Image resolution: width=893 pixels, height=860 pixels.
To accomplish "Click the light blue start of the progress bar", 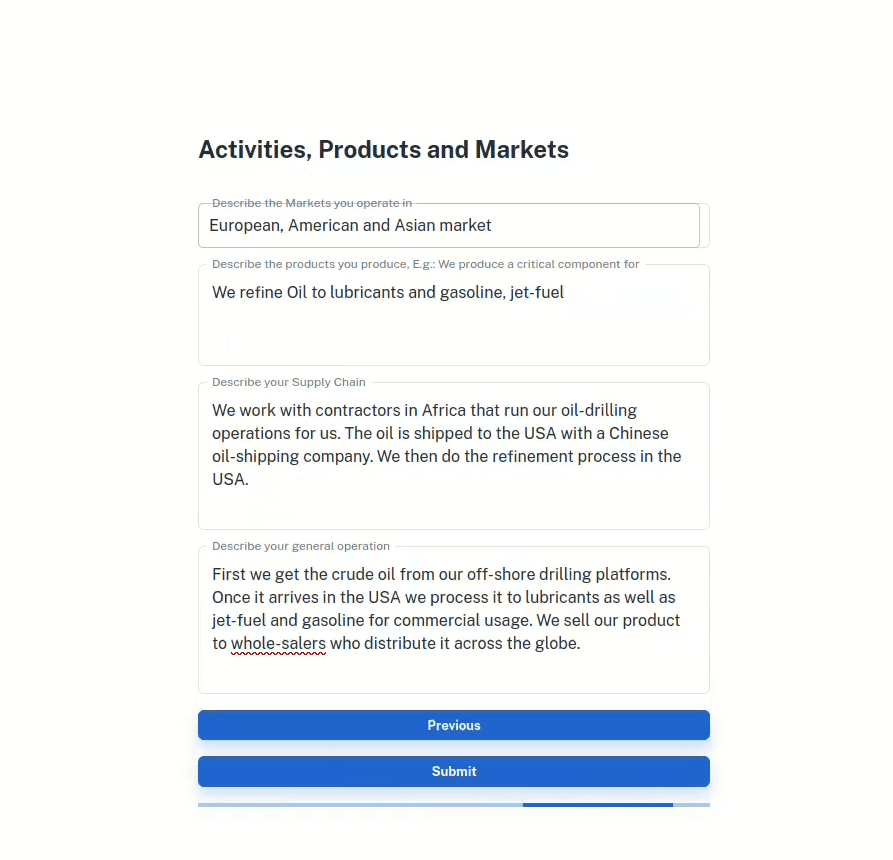I will point(360,805).
